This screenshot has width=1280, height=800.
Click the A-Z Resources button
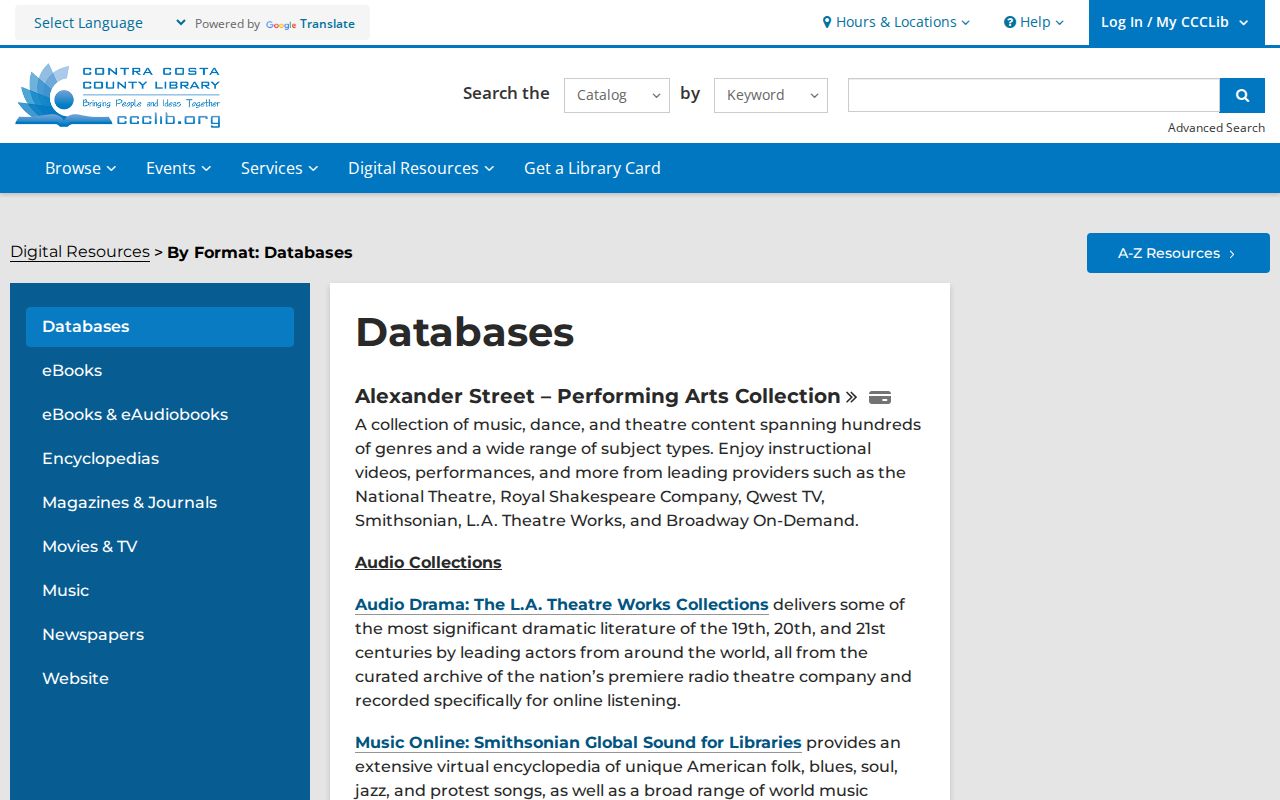click(x=1178, y=253)
